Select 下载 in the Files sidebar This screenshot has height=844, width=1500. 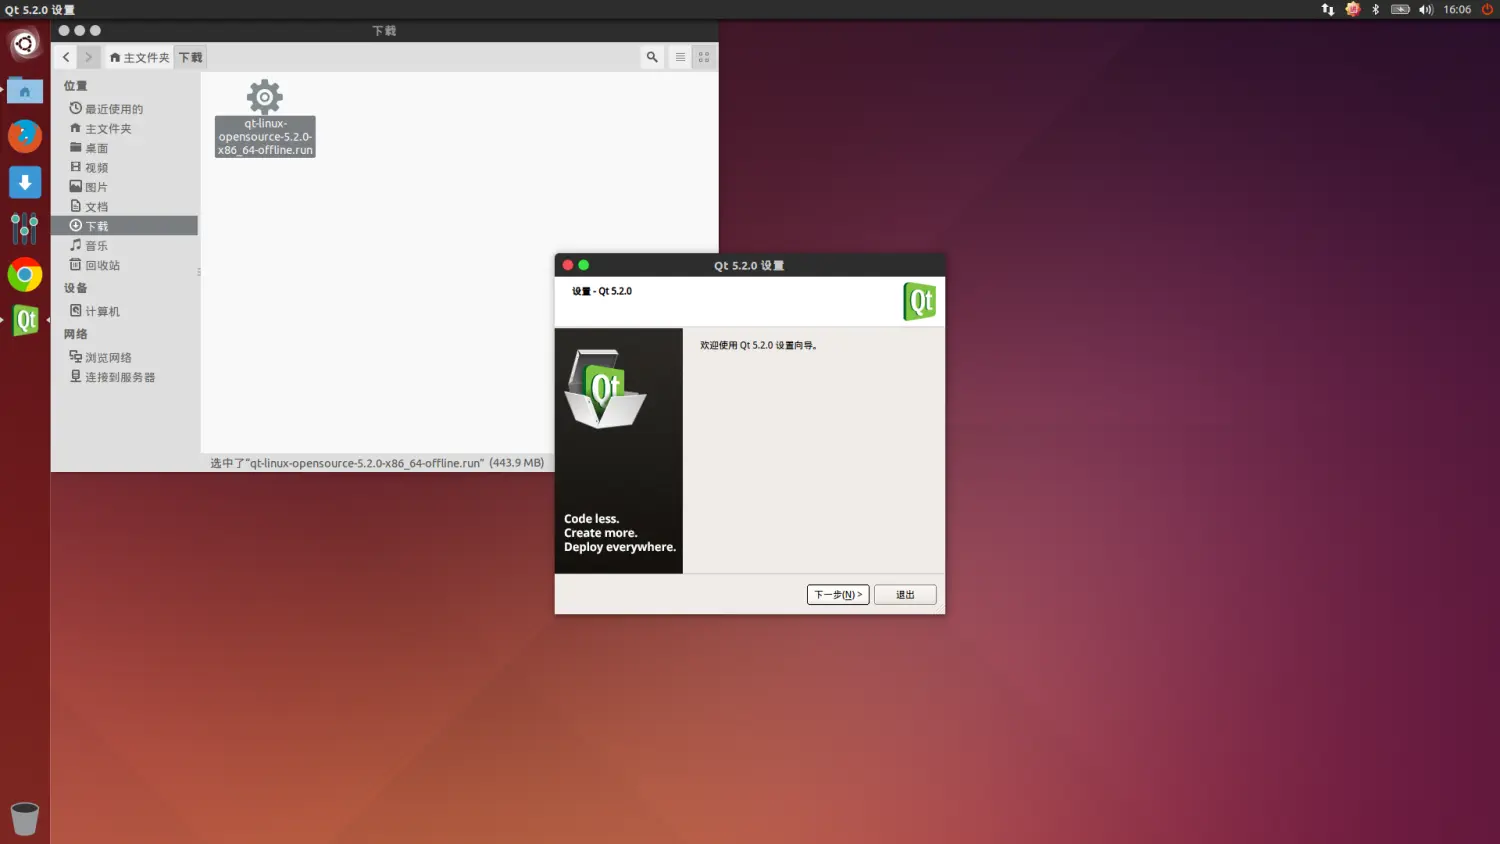coord(124,226)
